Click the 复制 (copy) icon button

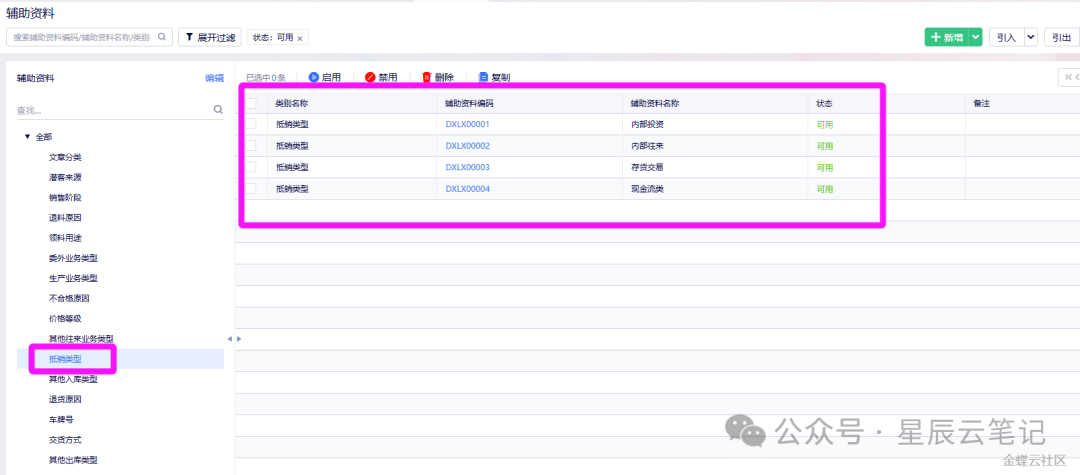[484, 77]
